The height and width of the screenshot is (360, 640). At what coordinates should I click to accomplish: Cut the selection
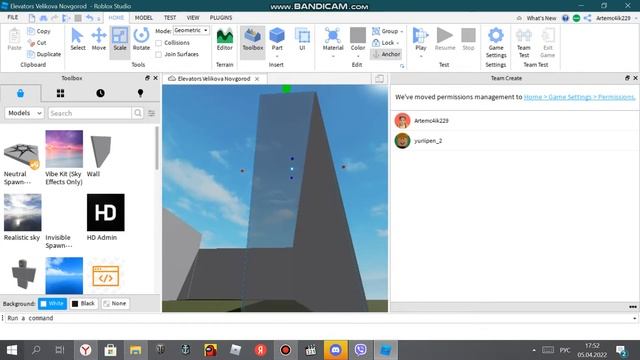[37, 42]
